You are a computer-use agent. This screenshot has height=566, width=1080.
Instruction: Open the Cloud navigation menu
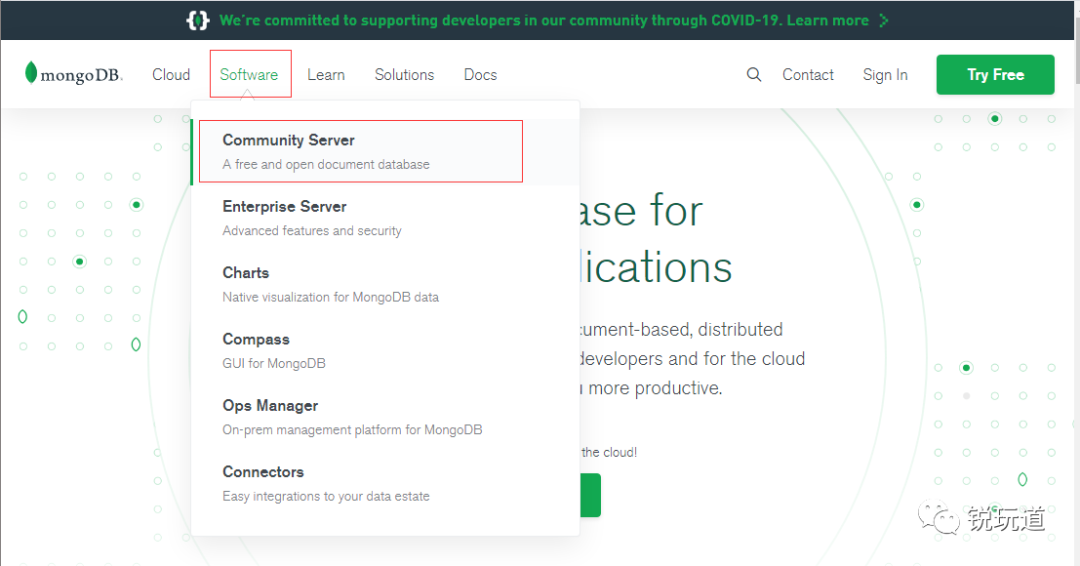tap(171, 75)
